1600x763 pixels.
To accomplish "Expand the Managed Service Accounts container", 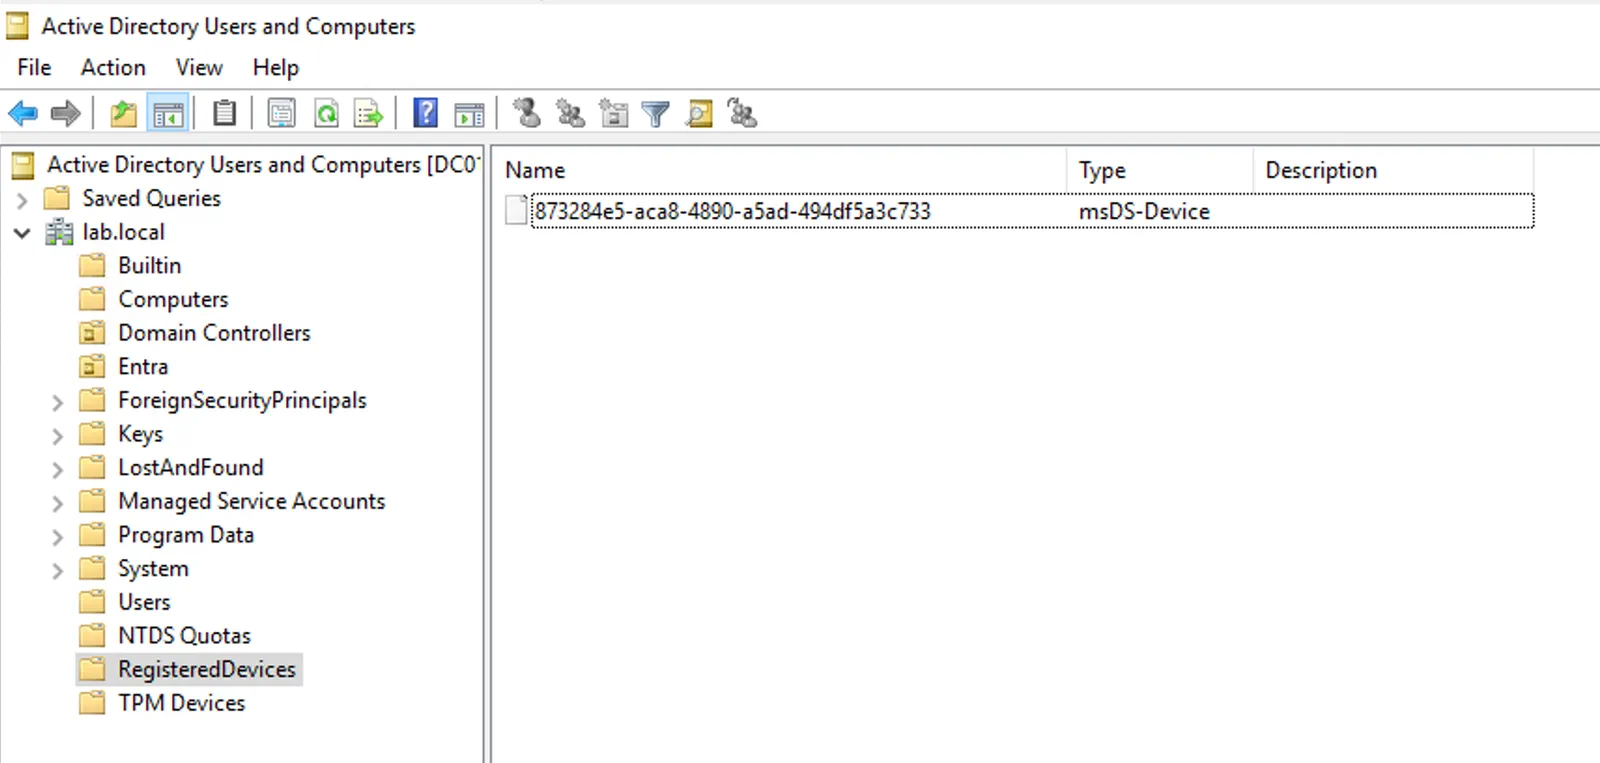I will (57, 503).
